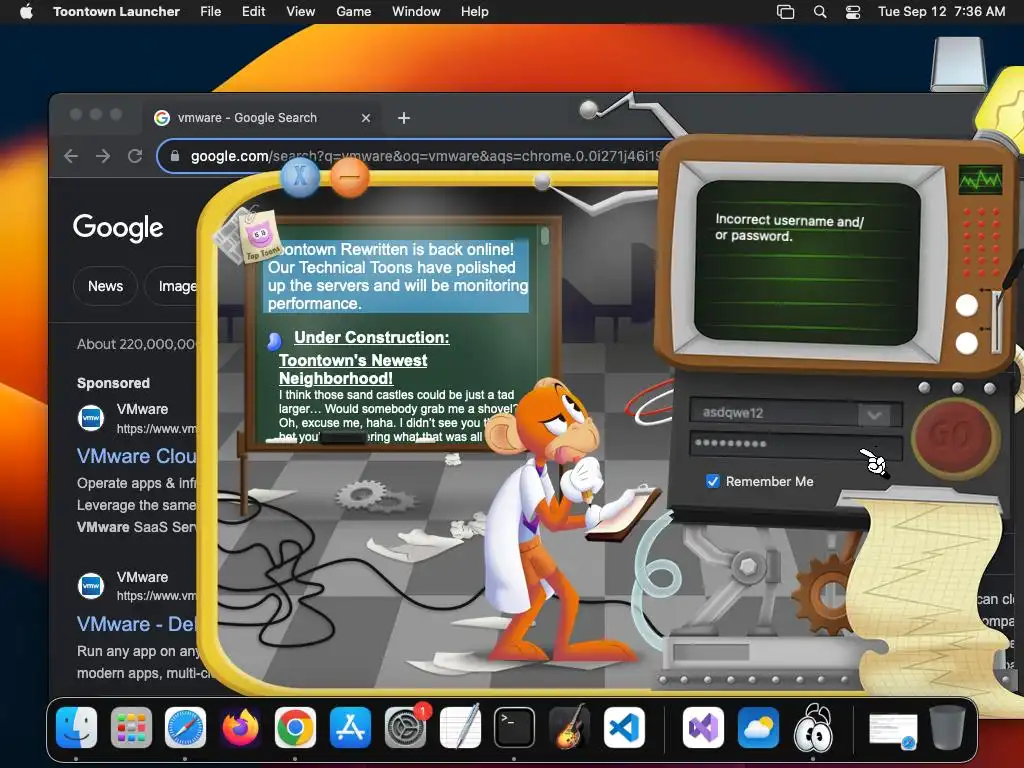The height and width of the screenshot is (768, 1024).
Task: Open the Edit menu
Action: (x=253, y=11)
